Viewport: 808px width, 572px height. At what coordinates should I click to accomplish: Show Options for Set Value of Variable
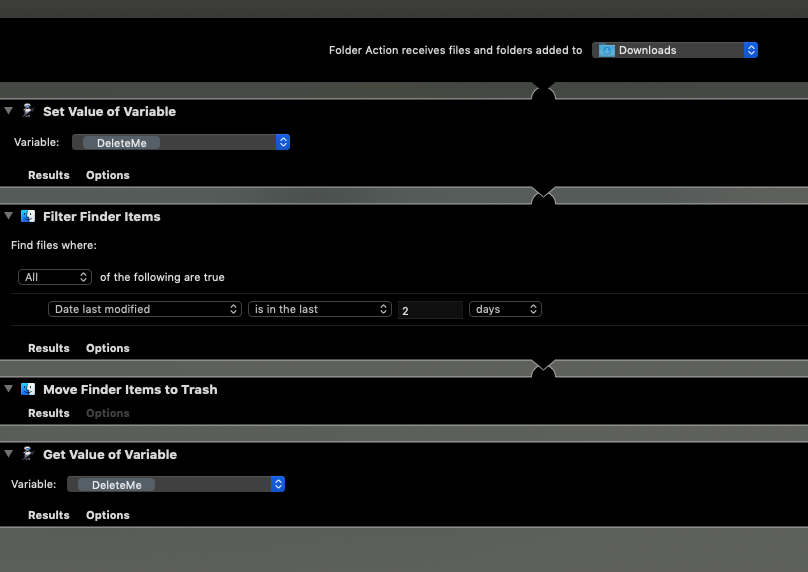(x=108, y=175)
